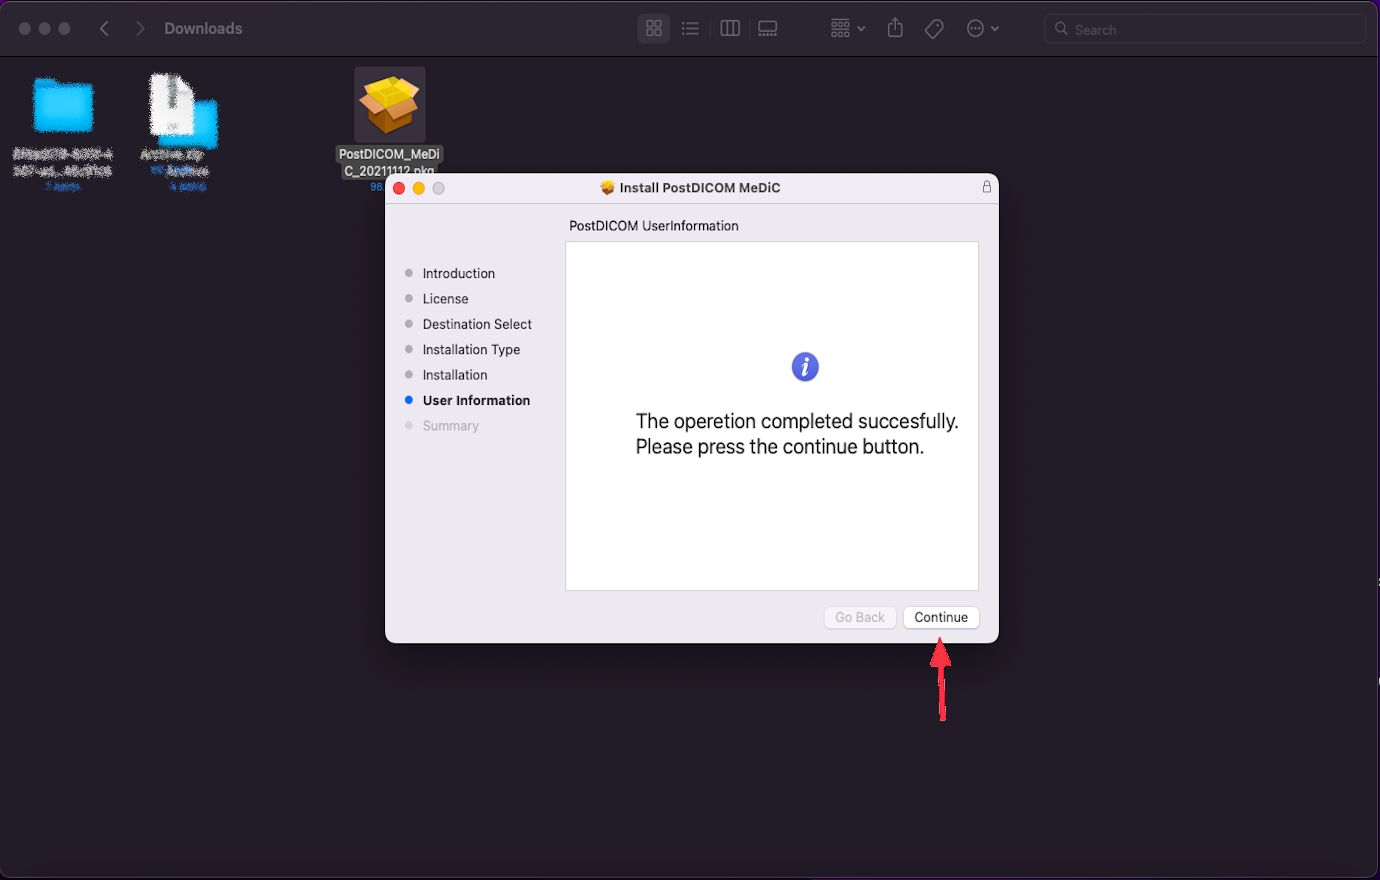This screenshot has height=880, width=1380.
Task: Select the Introduction step in the sidebar
Action: coord(458,273)
